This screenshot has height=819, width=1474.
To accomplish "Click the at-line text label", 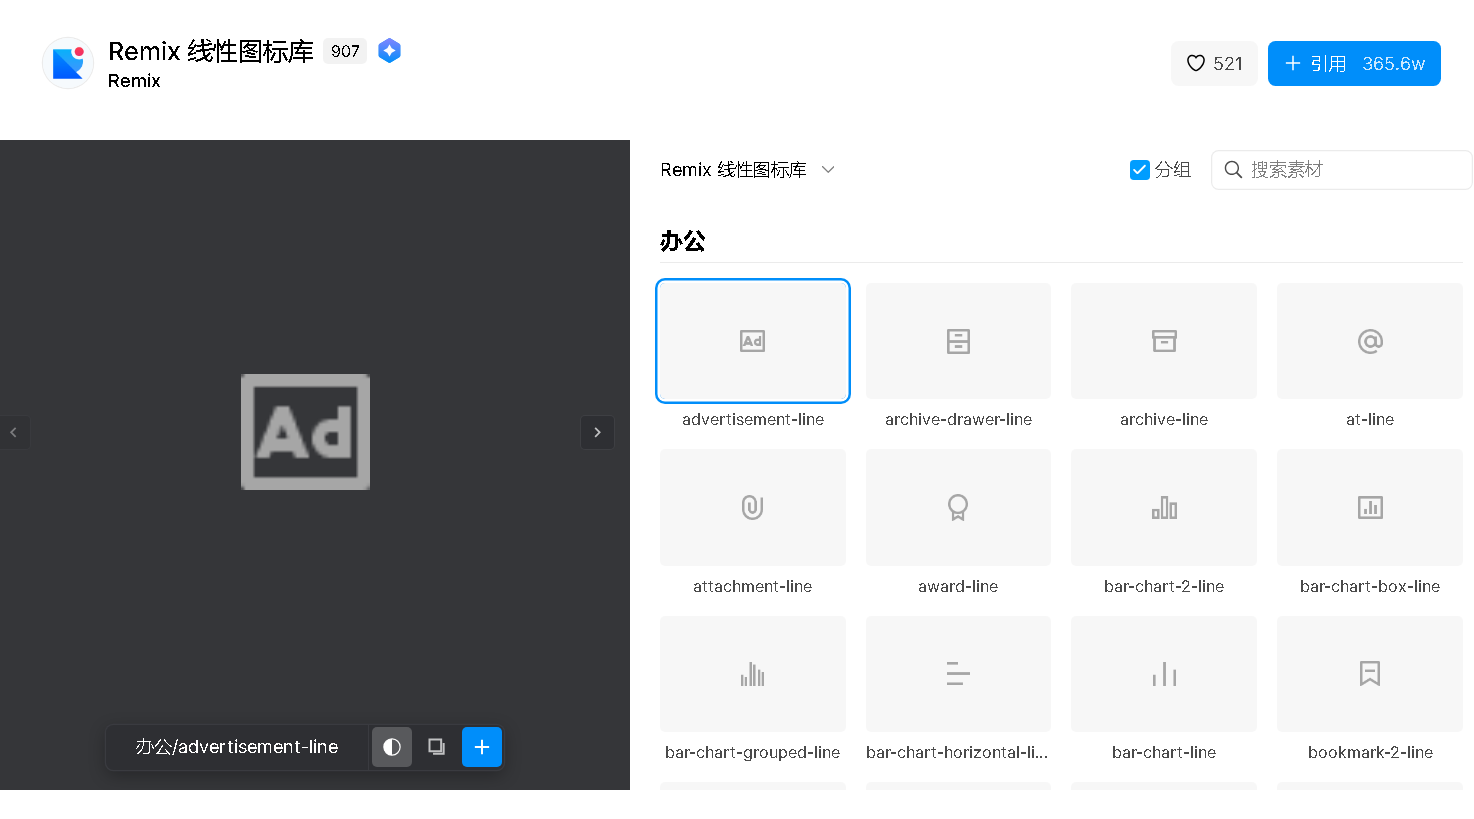I will (x=1370, y=419).
